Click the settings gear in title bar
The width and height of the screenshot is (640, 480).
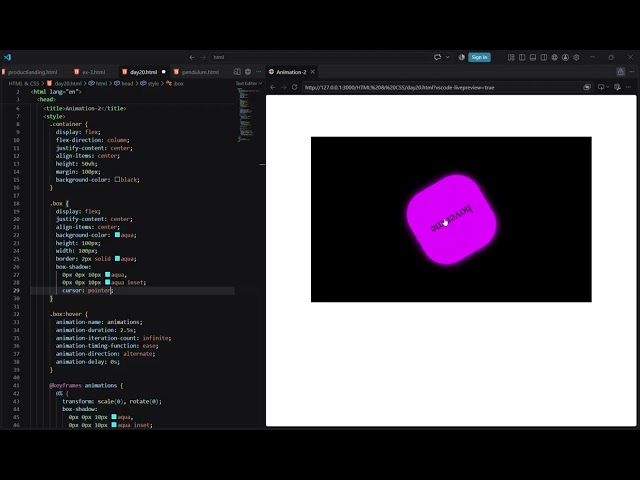coord(576,57)
